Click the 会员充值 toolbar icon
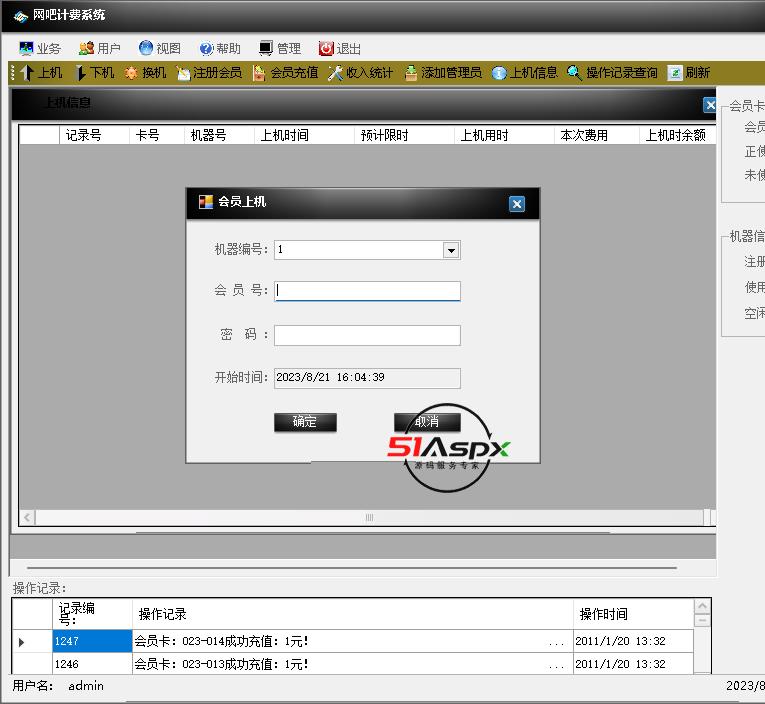Viewport: 765px width, 704px height. 259,73
